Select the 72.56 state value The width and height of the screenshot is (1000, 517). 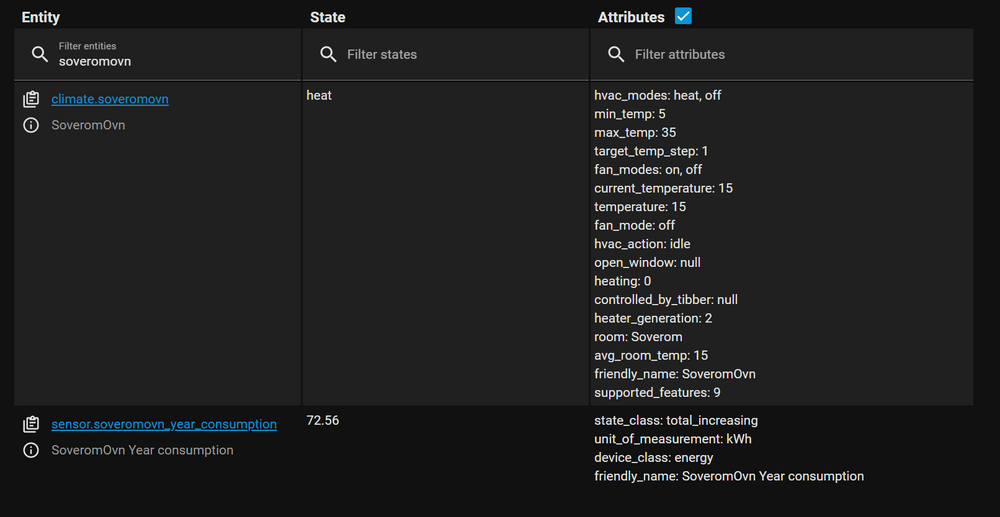[323, 420]
